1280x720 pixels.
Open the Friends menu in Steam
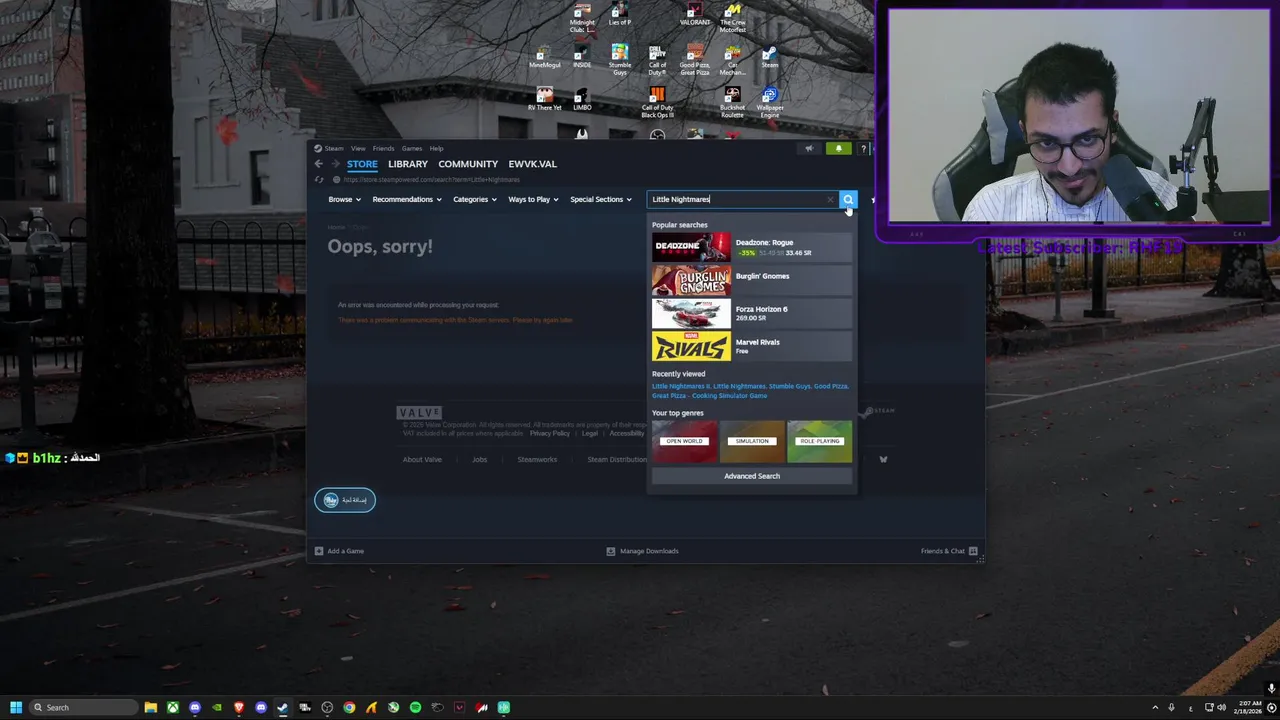point(384,149)
